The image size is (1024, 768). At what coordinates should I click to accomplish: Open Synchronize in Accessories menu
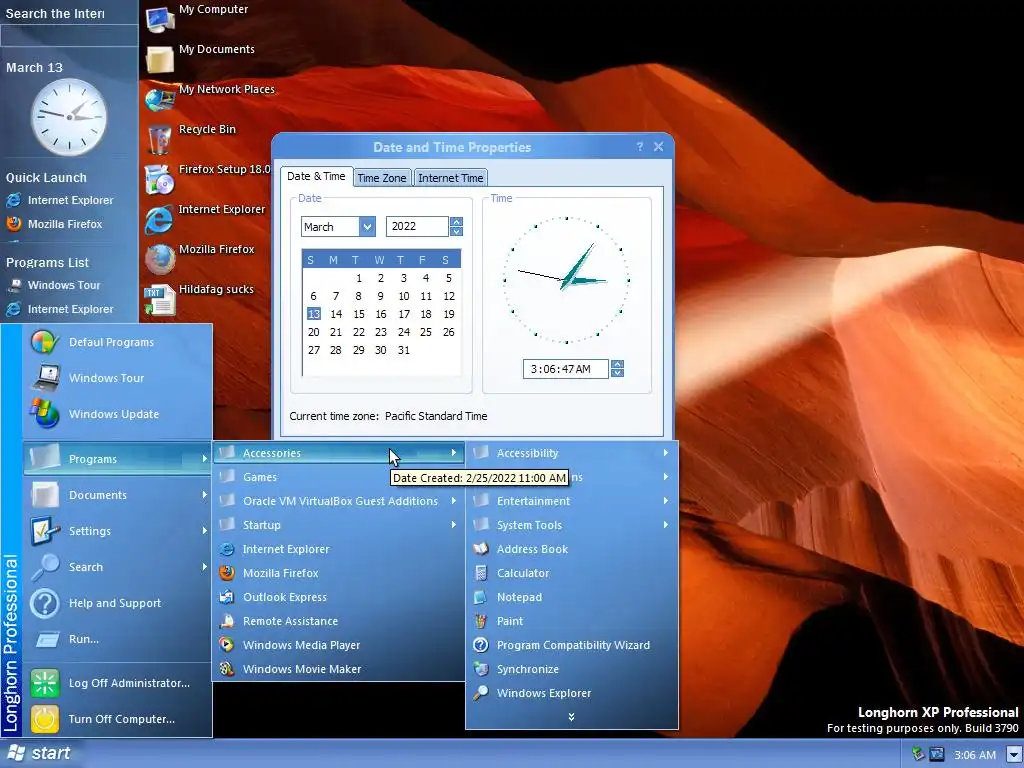point(571,669)
